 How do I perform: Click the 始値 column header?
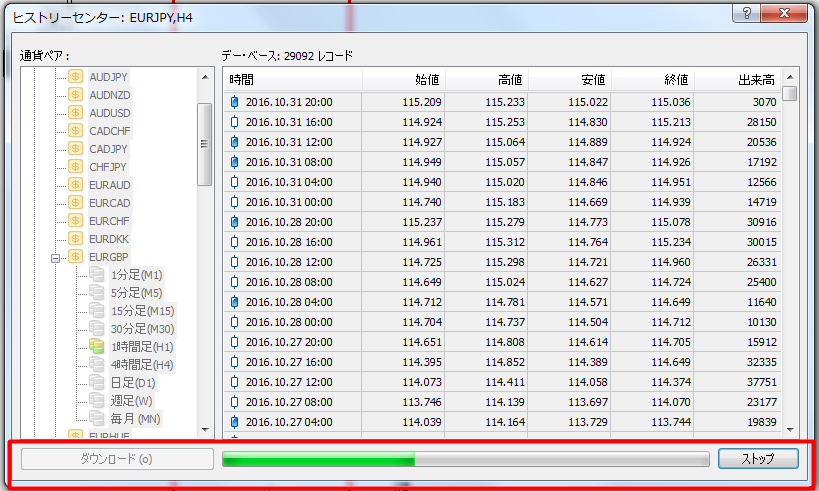(404, 80)
